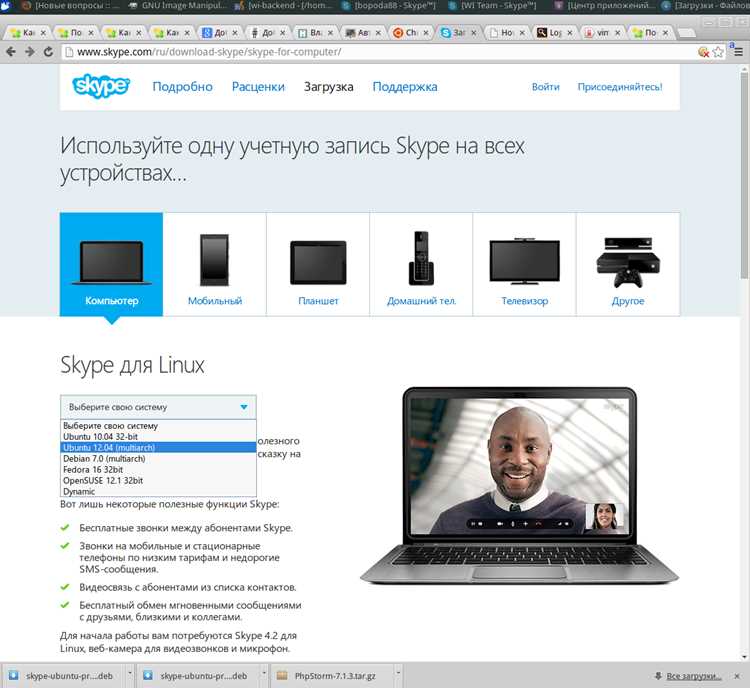Switch to 'bopoda88 - Skype' window in taskbar
This screenshot has width=750, height=688.
point(390,6)
